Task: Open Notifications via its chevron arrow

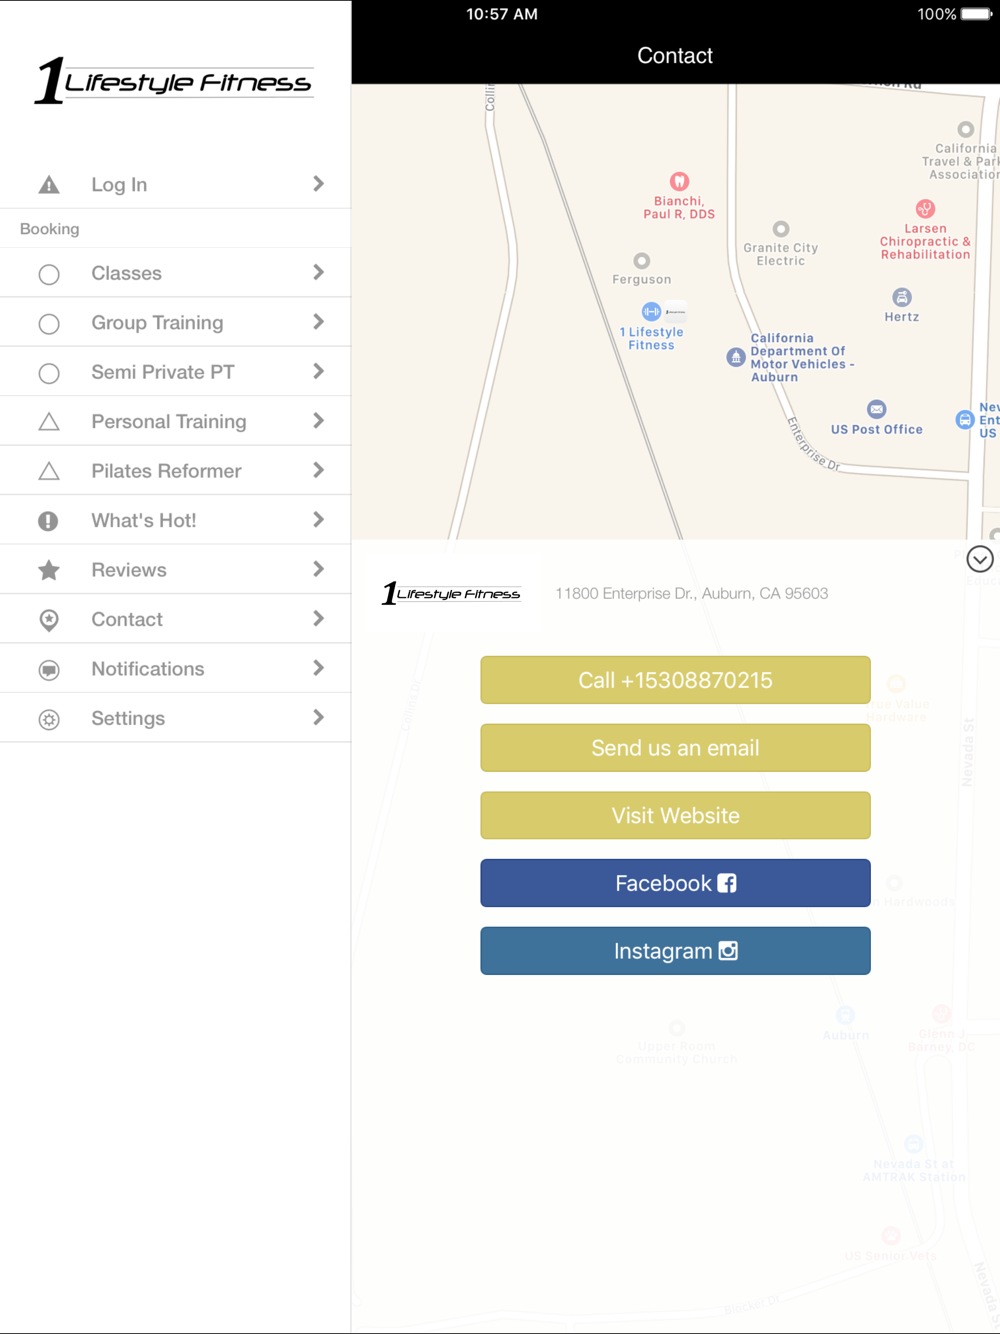Action: point(318,668)
